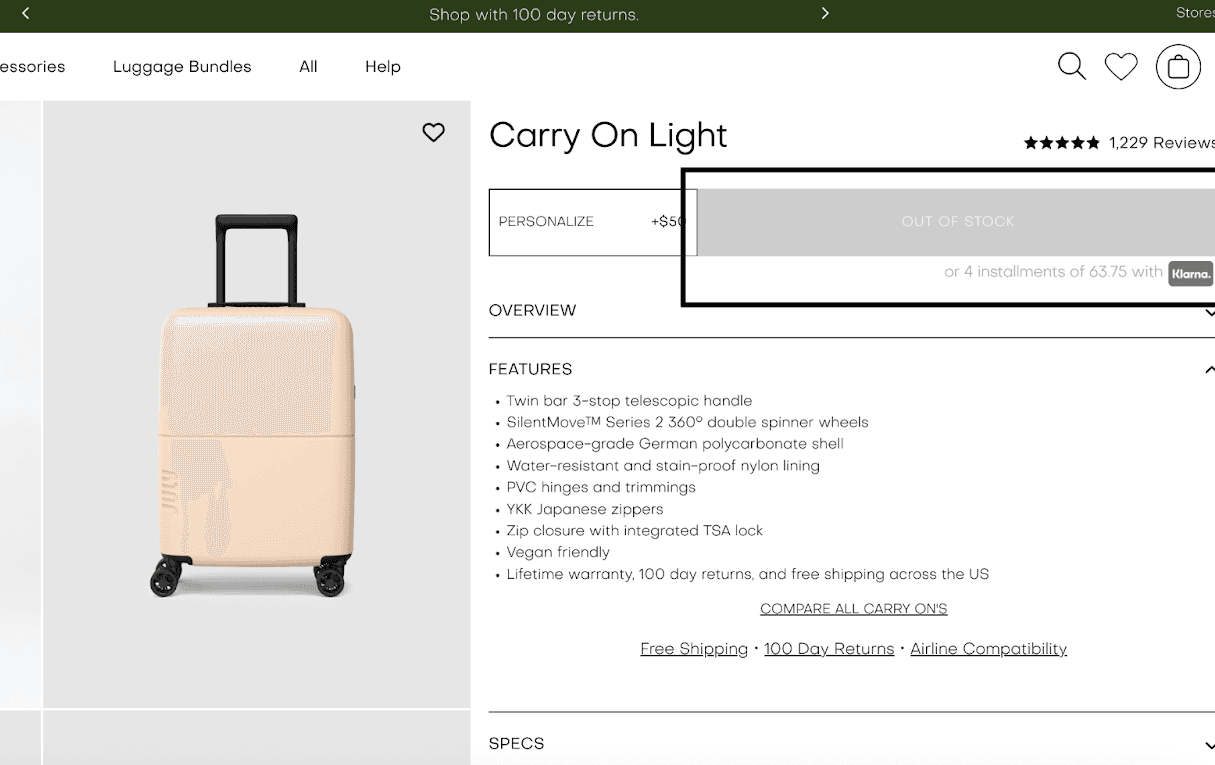
Task: Open the Airline Compatibility link
Action: pyautogui.click(x=989, y=649)
